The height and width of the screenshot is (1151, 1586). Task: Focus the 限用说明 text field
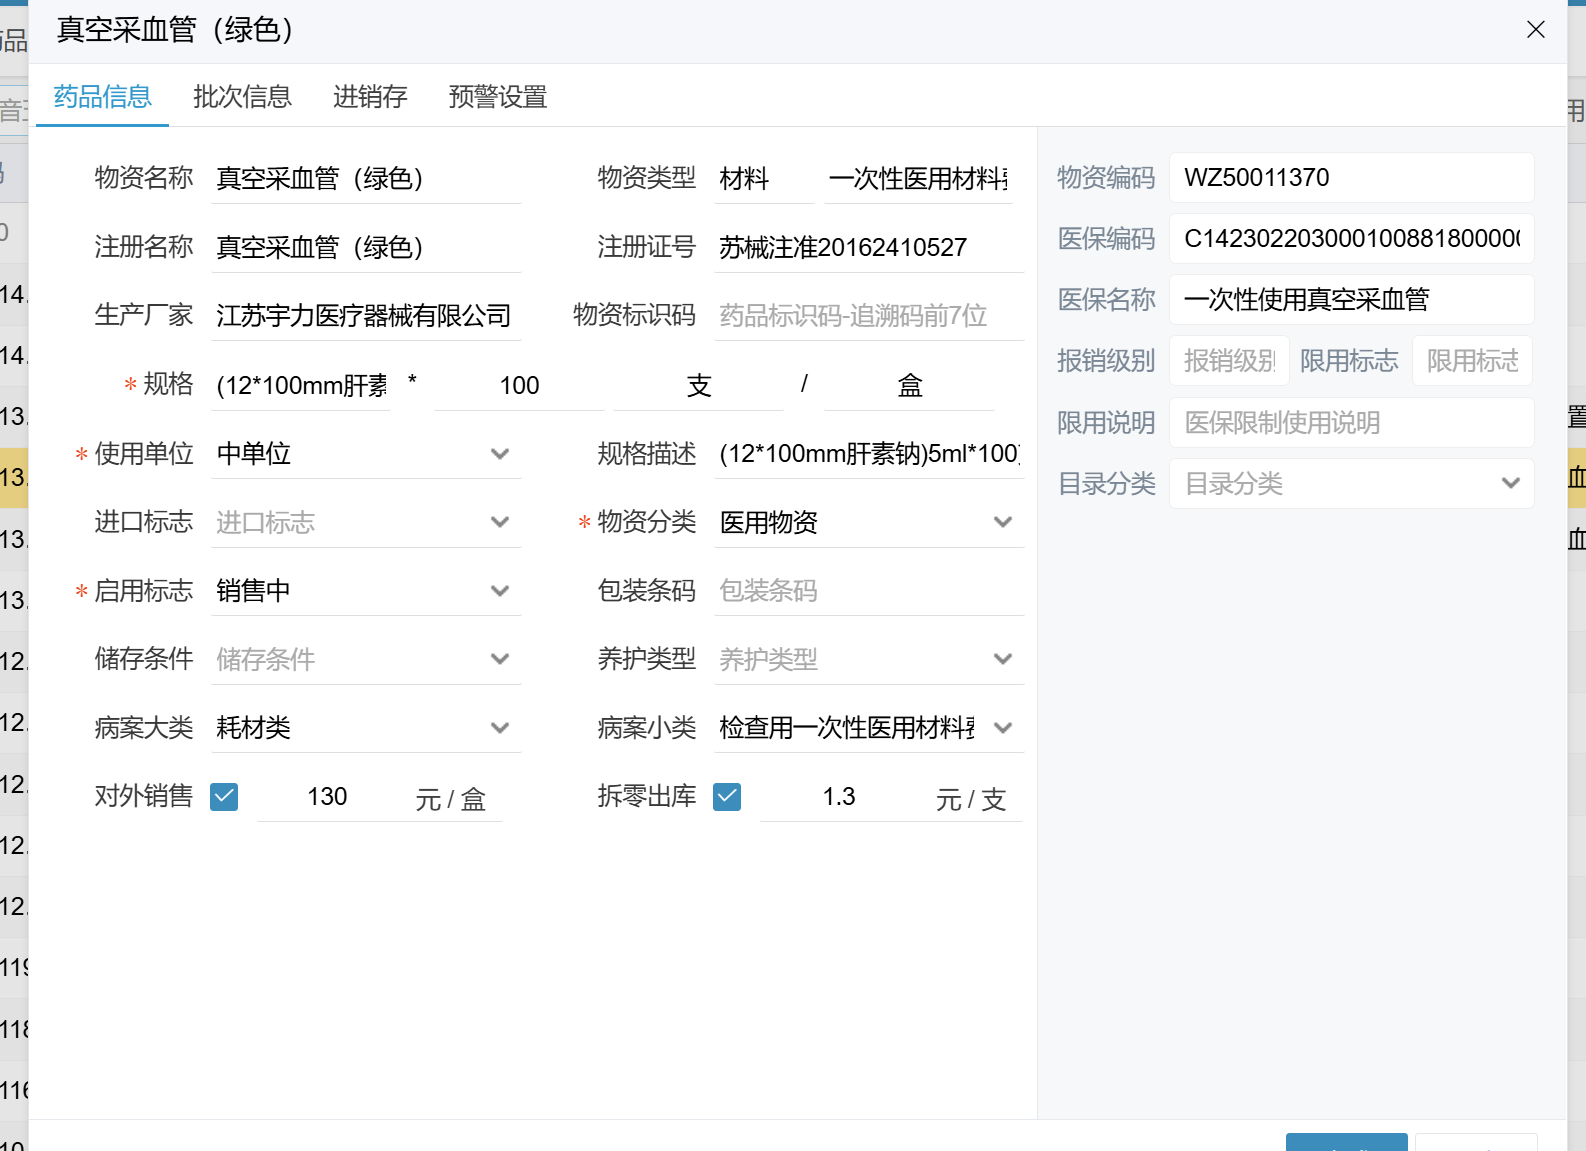1350,423
